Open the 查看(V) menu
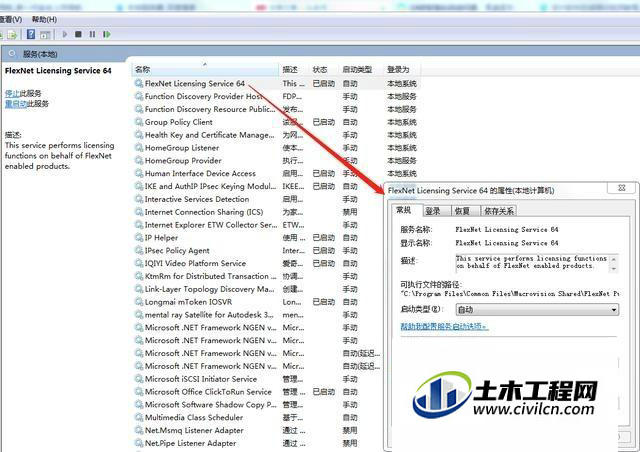640x452 pixels. coord(11,19)
